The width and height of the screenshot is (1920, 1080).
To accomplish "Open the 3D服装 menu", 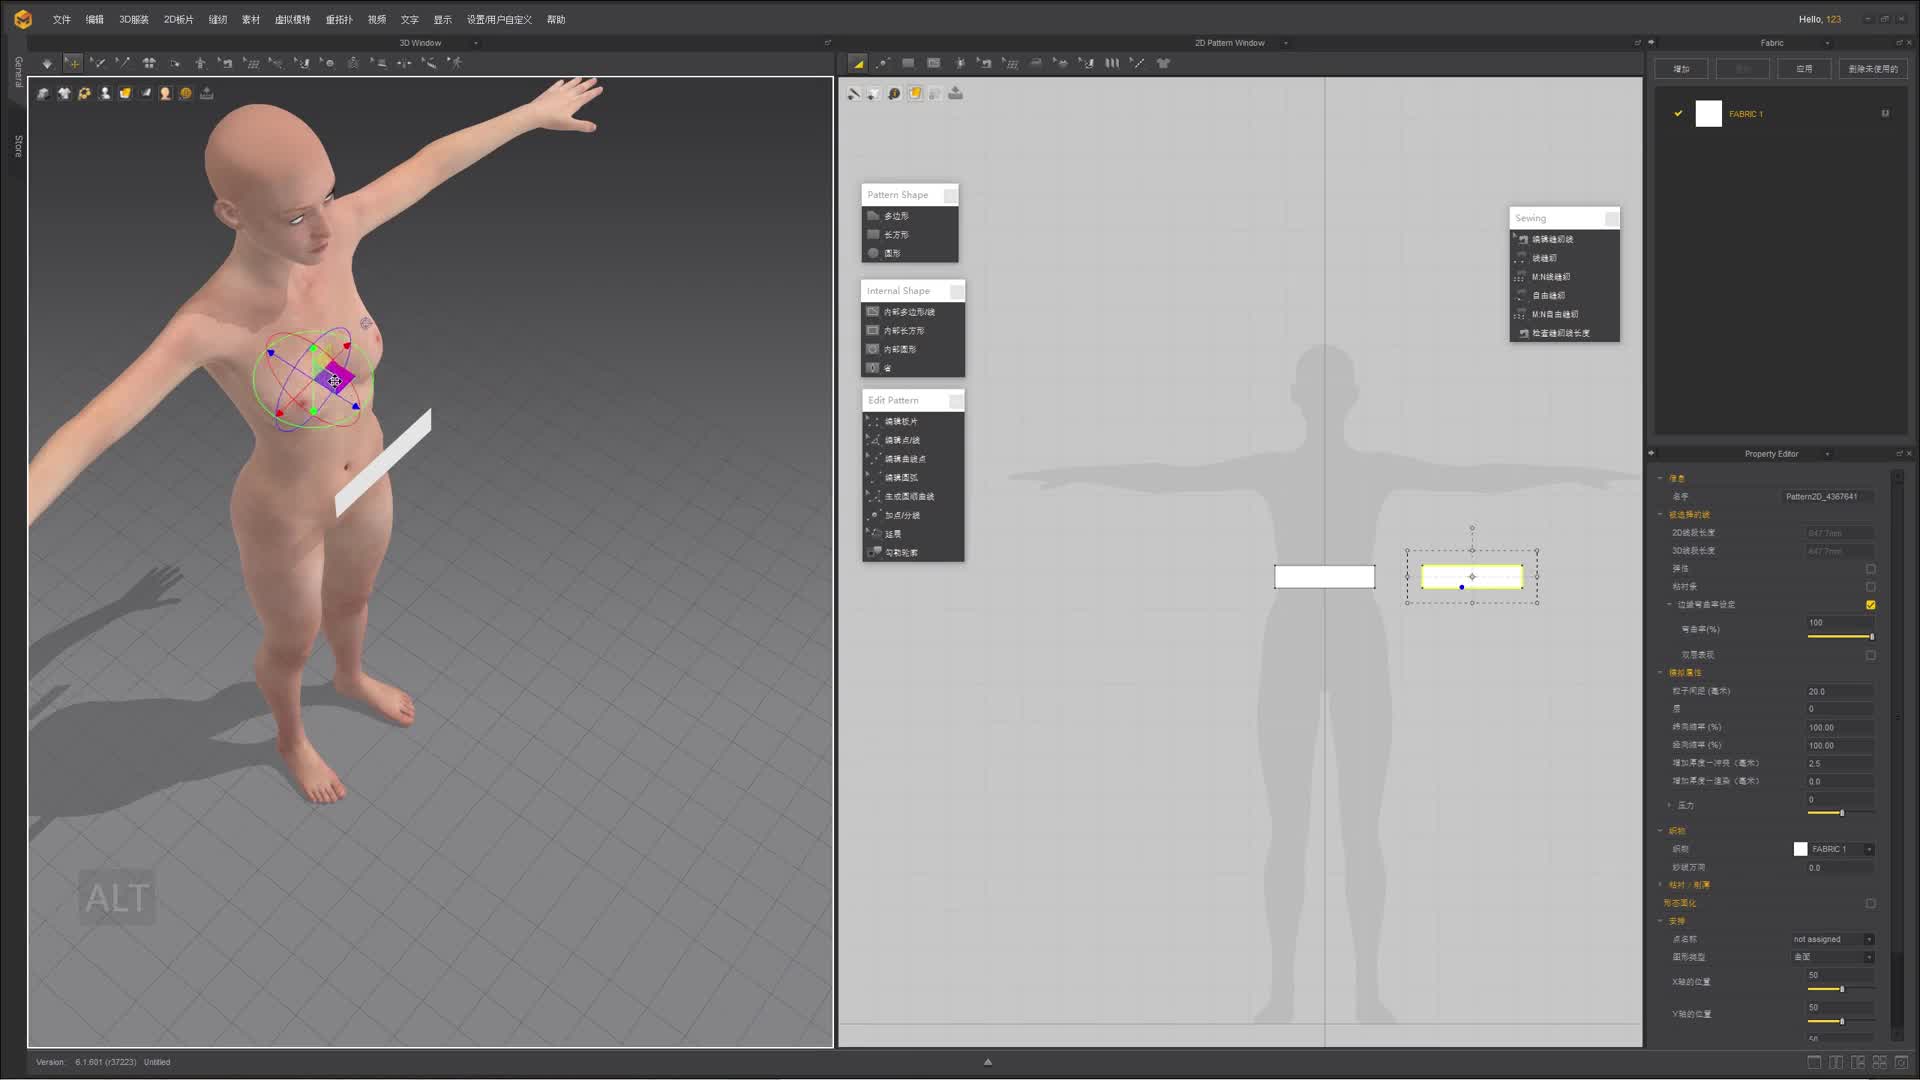I will click(133, 20).
